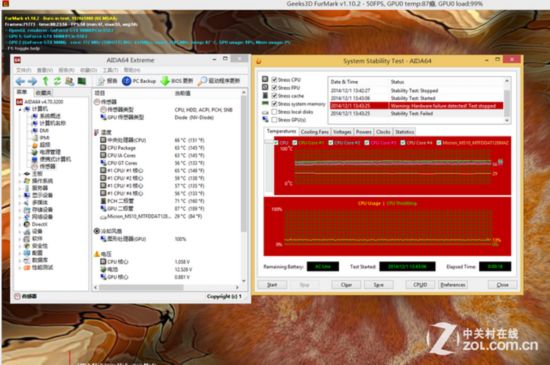Enable the Stress local disks checkbox
Screen dimensions: 550x365
[274, 112]
